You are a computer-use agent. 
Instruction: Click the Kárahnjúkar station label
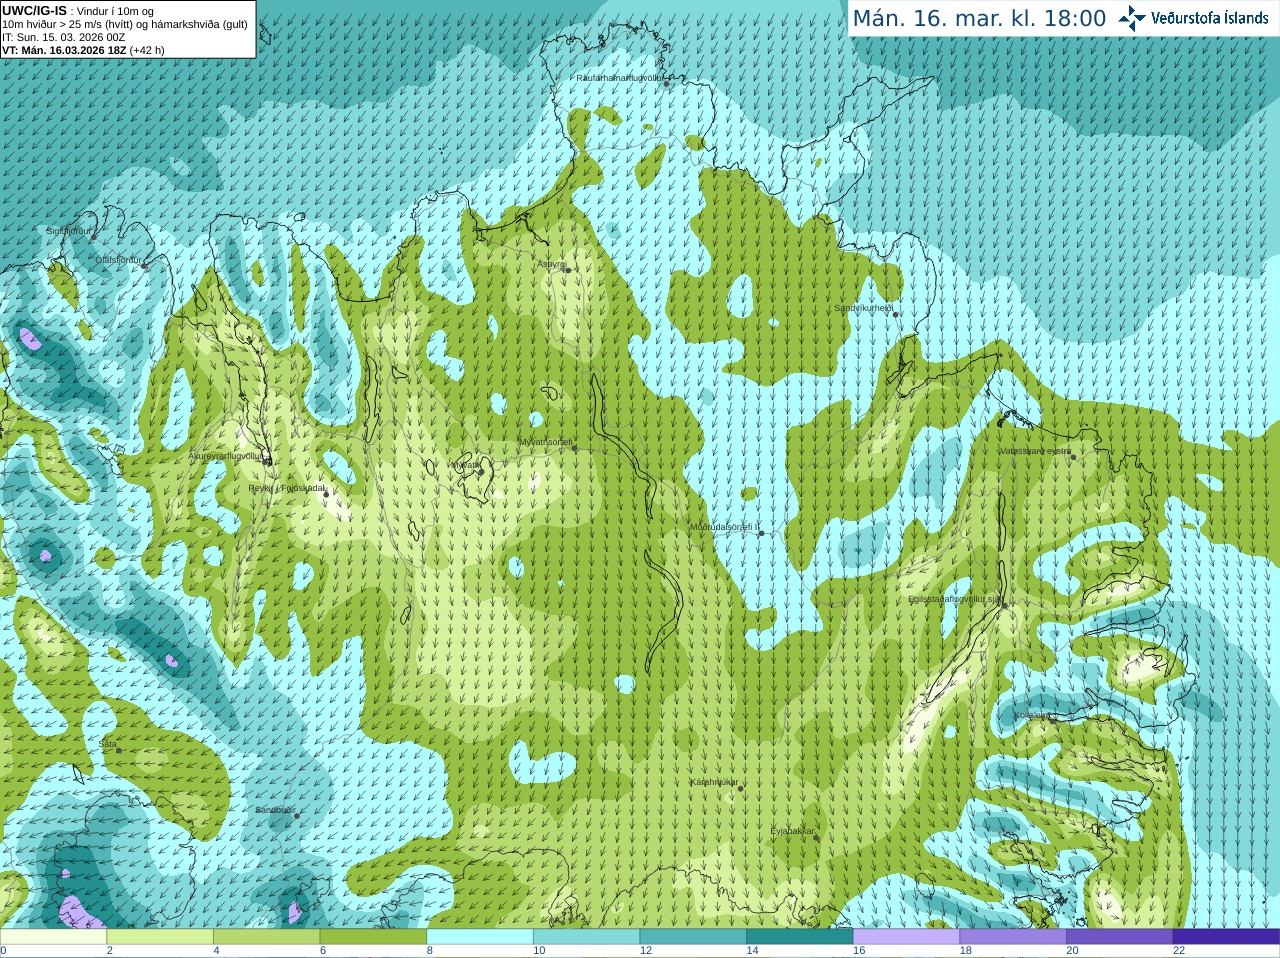(x=714, y=782)
